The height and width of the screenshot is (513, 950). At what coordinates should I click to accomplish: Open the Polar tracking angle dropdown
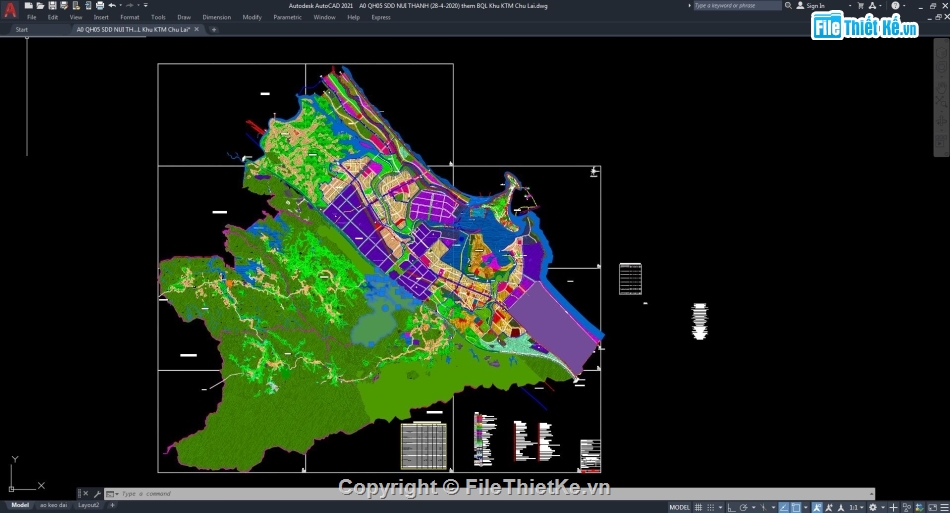(754, 507)
